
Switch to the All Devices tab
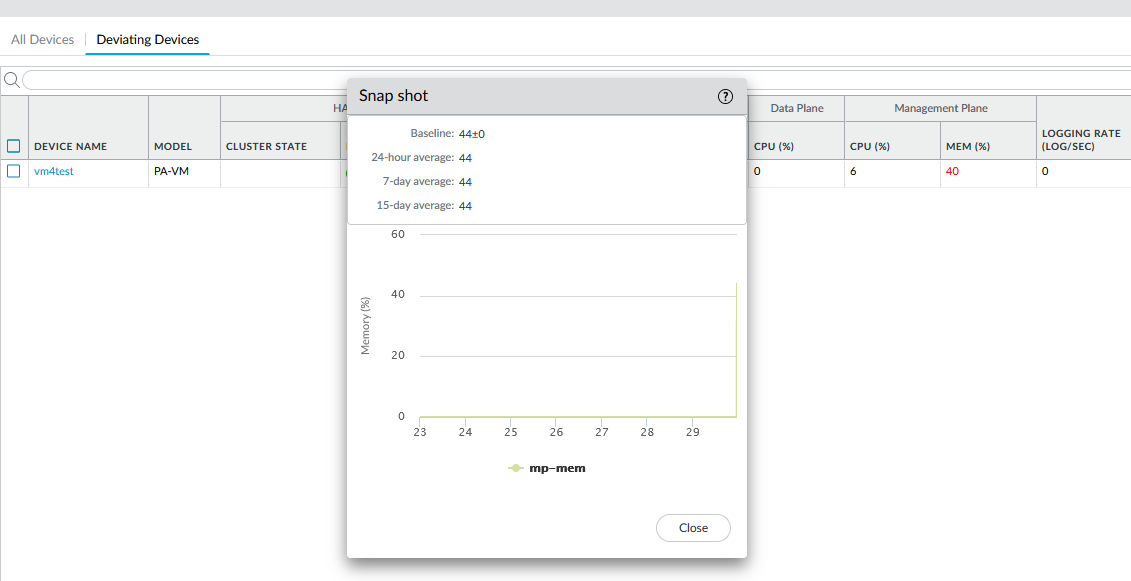click(x=42, y=40)
